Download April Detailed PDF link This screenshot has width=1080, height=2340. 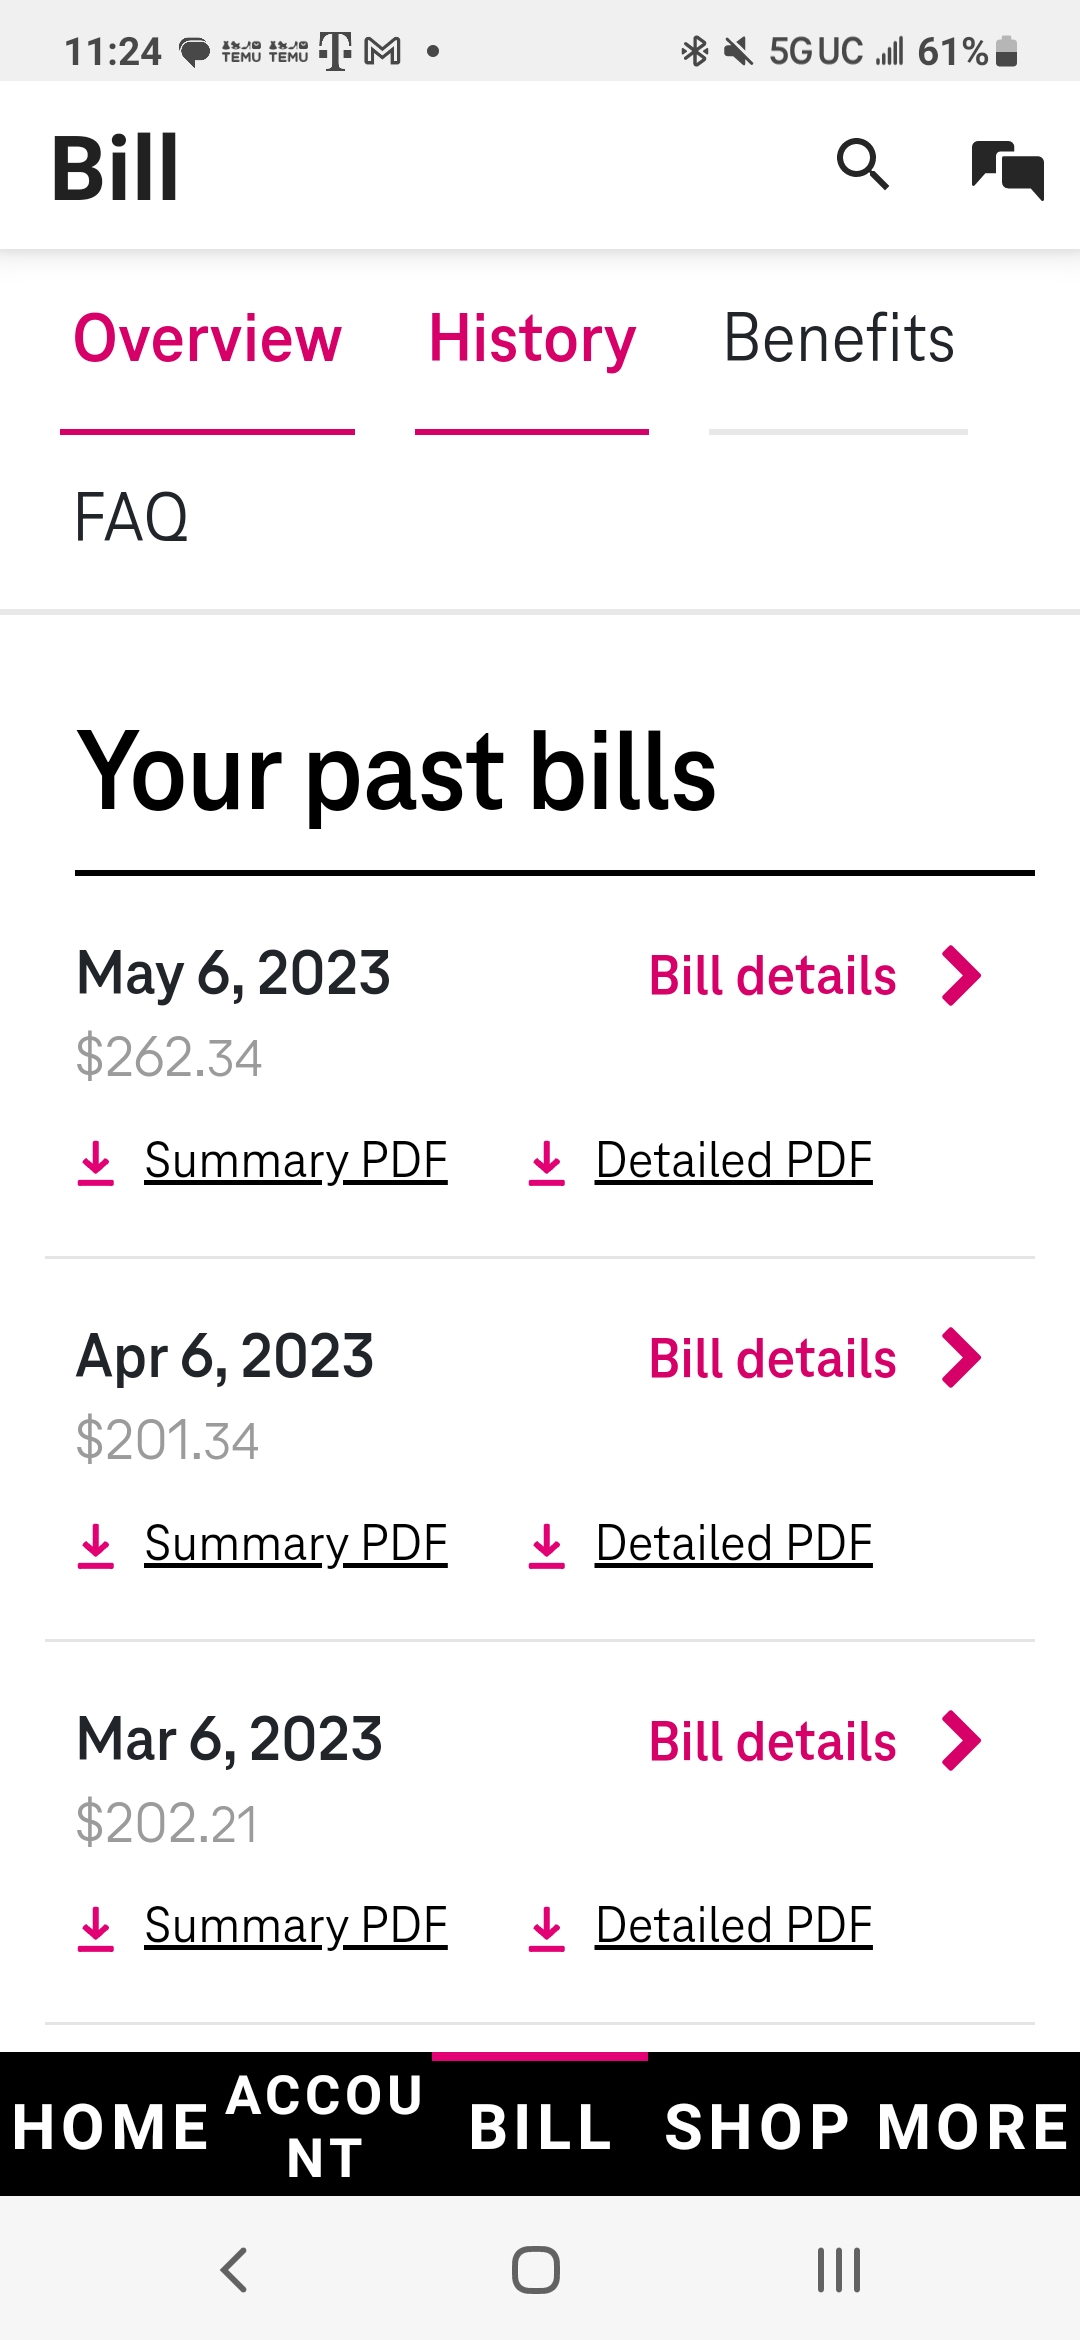pyautogui.click(x=733, y=1544)
